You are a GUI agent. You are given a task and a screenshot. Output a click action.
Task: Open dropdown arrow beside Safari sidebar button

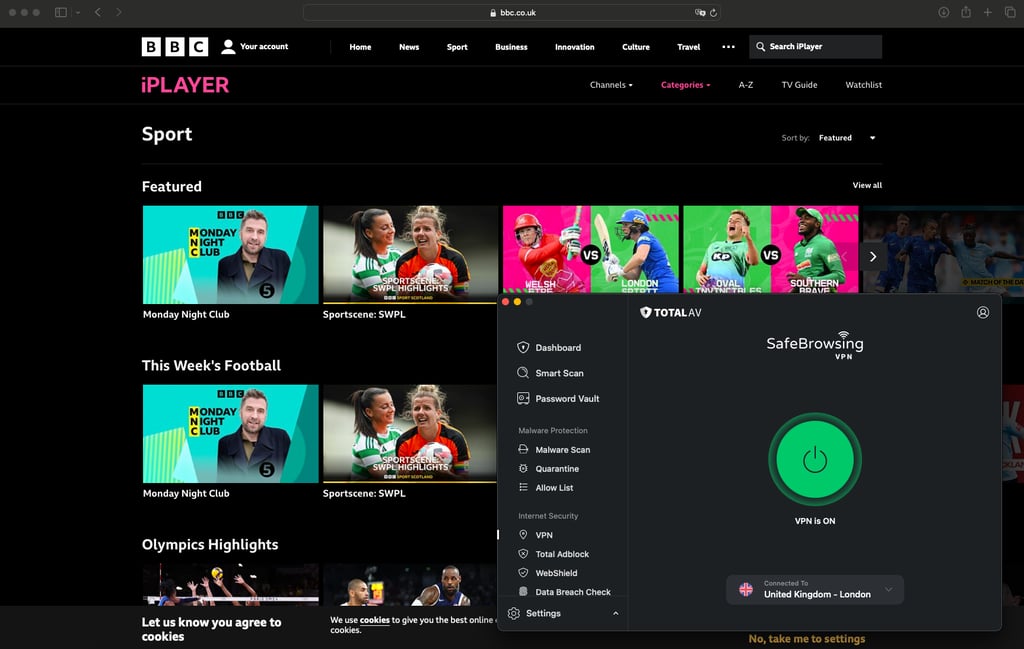(x=78, y=12)
